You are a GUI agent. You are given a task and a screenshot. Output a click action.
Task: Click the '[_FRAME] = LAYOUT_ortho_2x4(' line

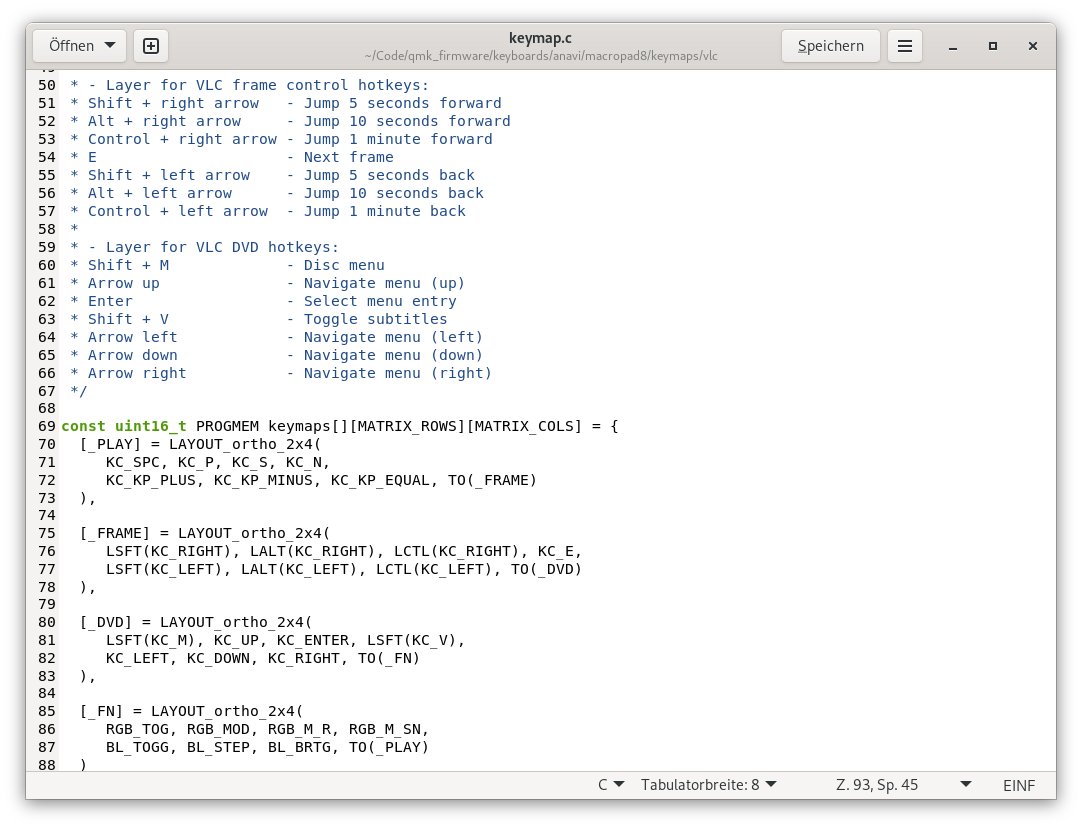(205, 533)
